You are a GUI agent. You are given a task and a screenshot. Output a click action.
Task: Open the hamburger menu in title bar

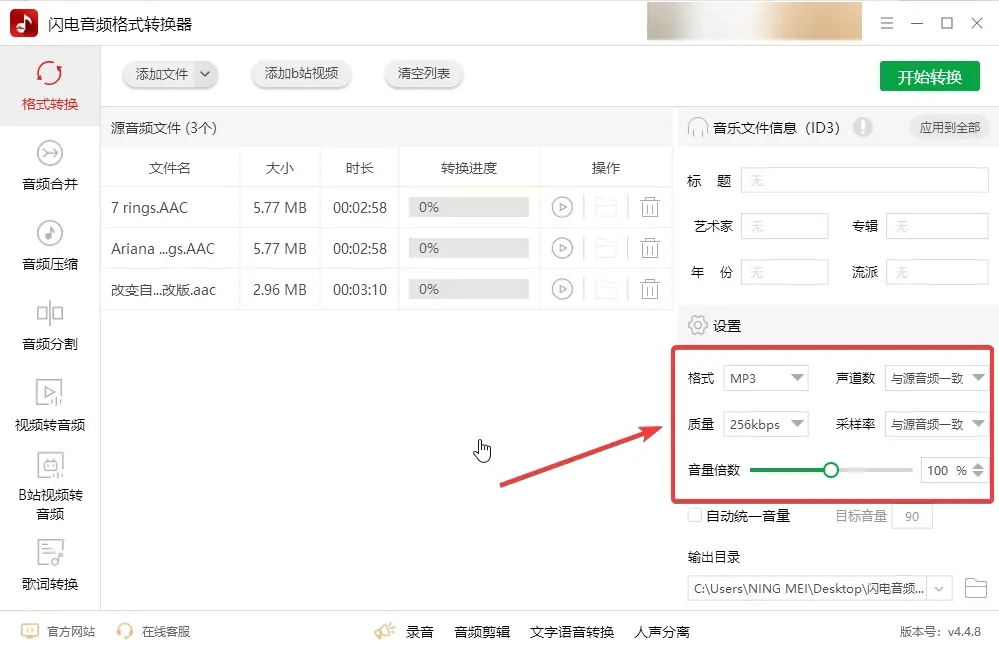(x=886, y=24)
